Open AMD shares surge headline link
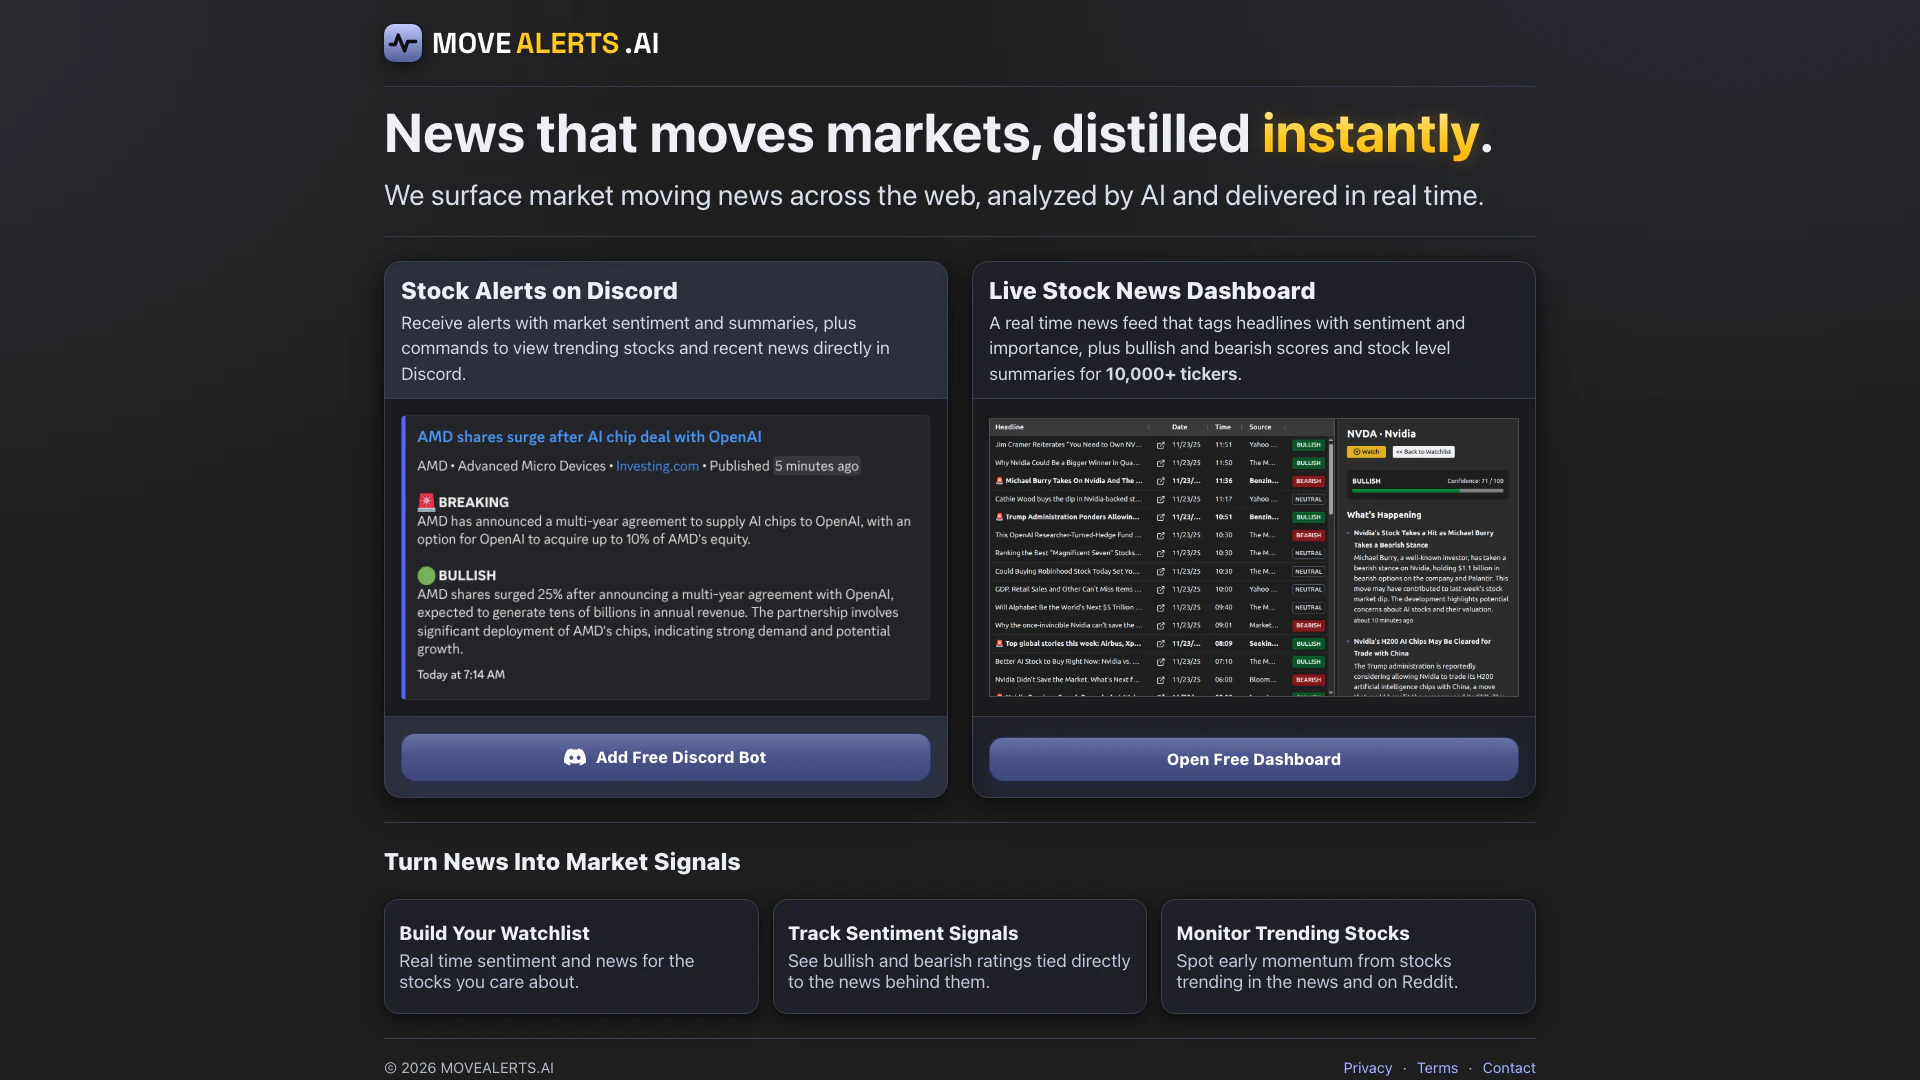 589,437
